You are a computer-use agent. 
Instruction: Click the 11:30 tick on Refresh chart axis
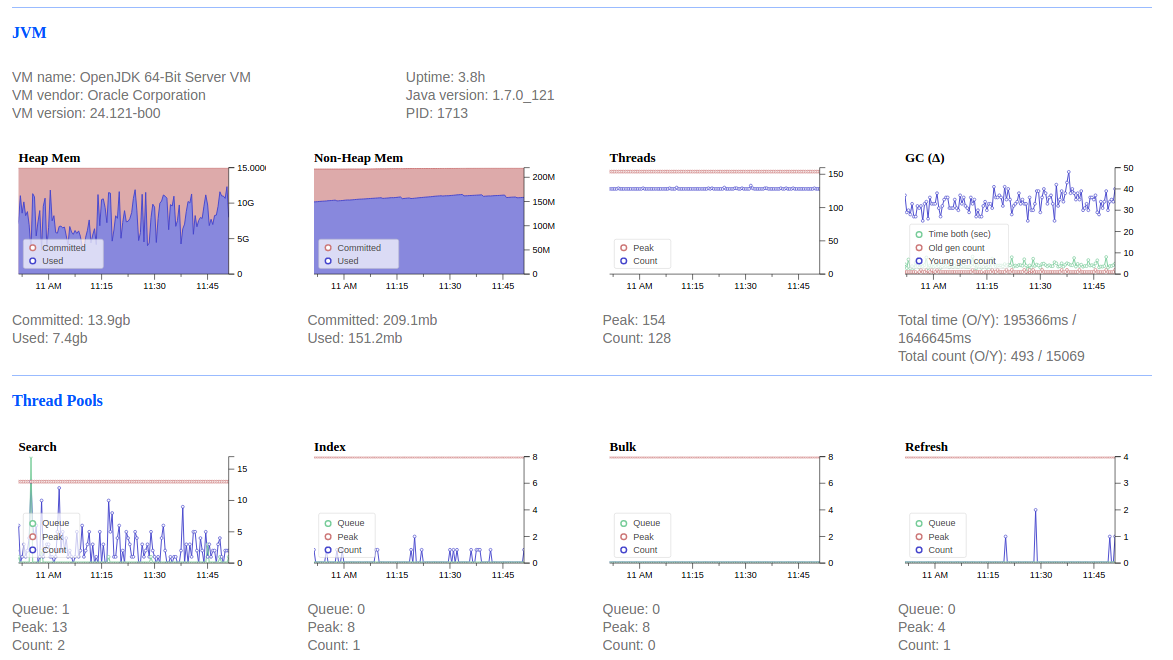[x=1041, y=575]
